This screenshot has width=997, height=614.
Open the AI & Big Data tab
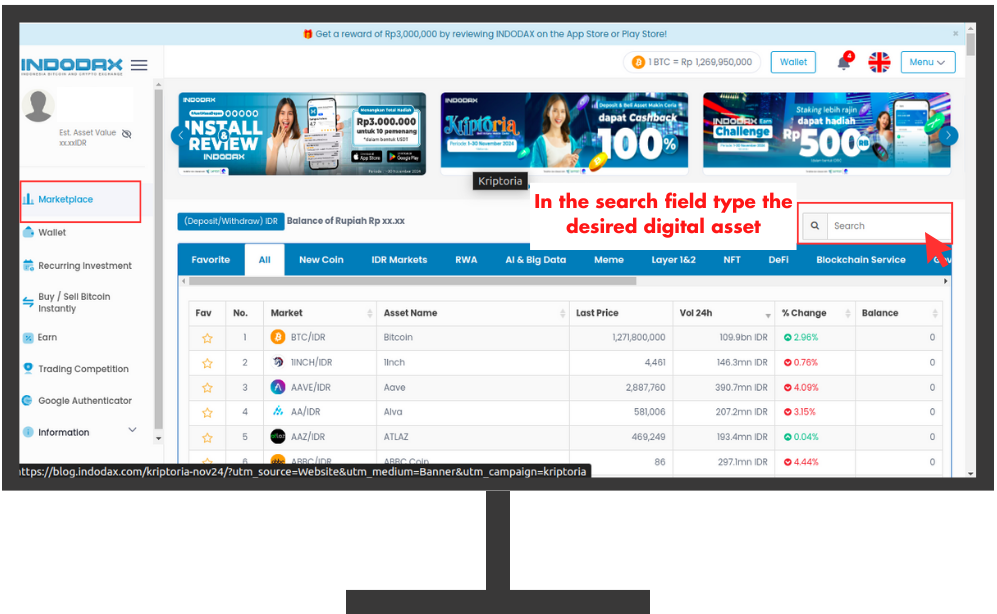pos(535,259)
